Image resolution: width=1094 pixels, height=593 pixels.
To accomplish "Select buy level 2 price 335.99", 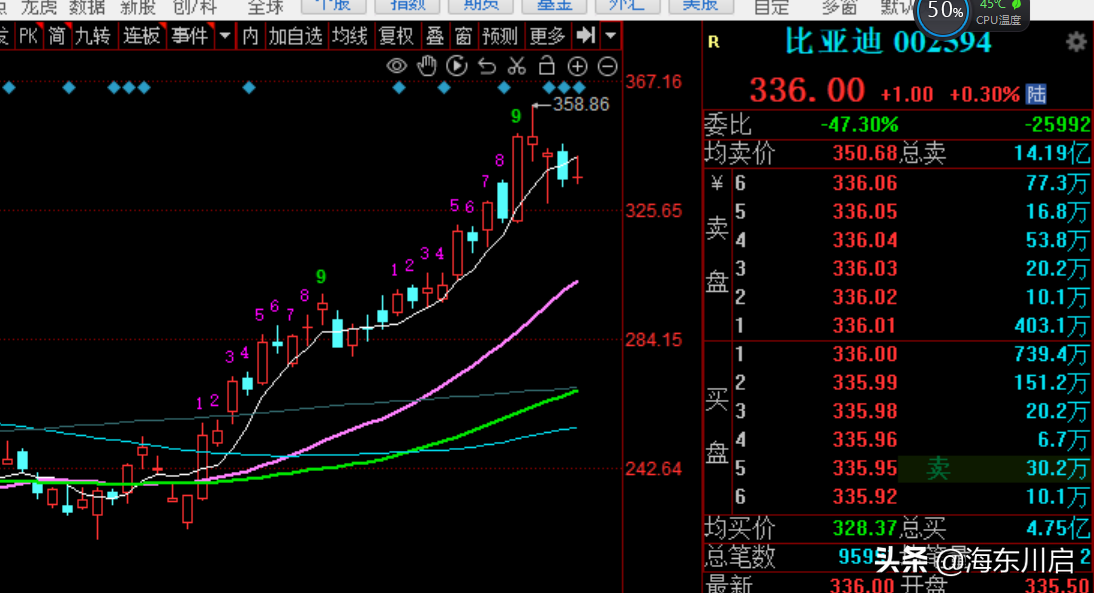I will pyautogui.click(x=864, y=383).
